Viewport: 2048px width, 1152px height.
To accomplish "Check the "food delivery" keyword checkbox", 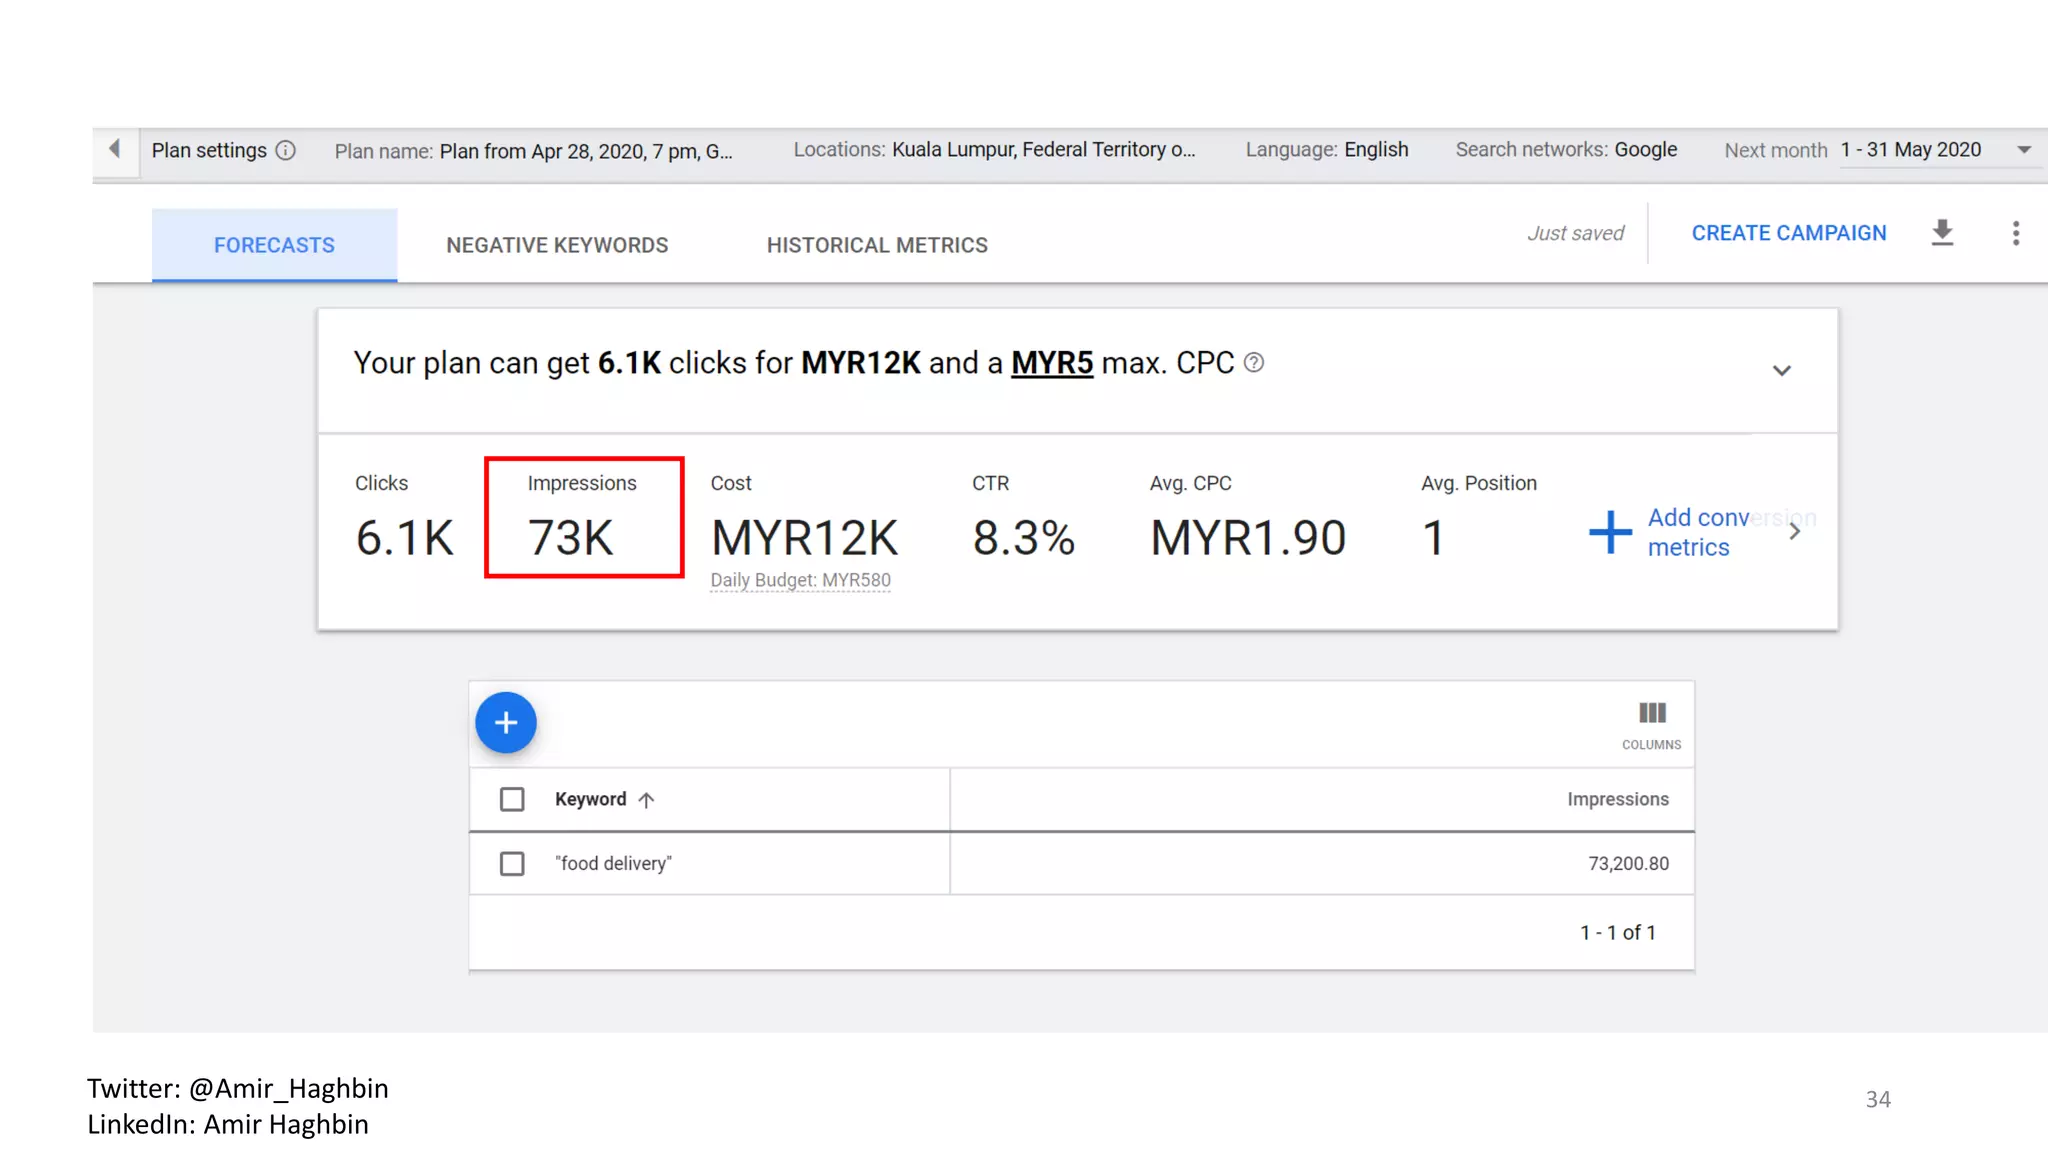I will (x=512, y=863).
